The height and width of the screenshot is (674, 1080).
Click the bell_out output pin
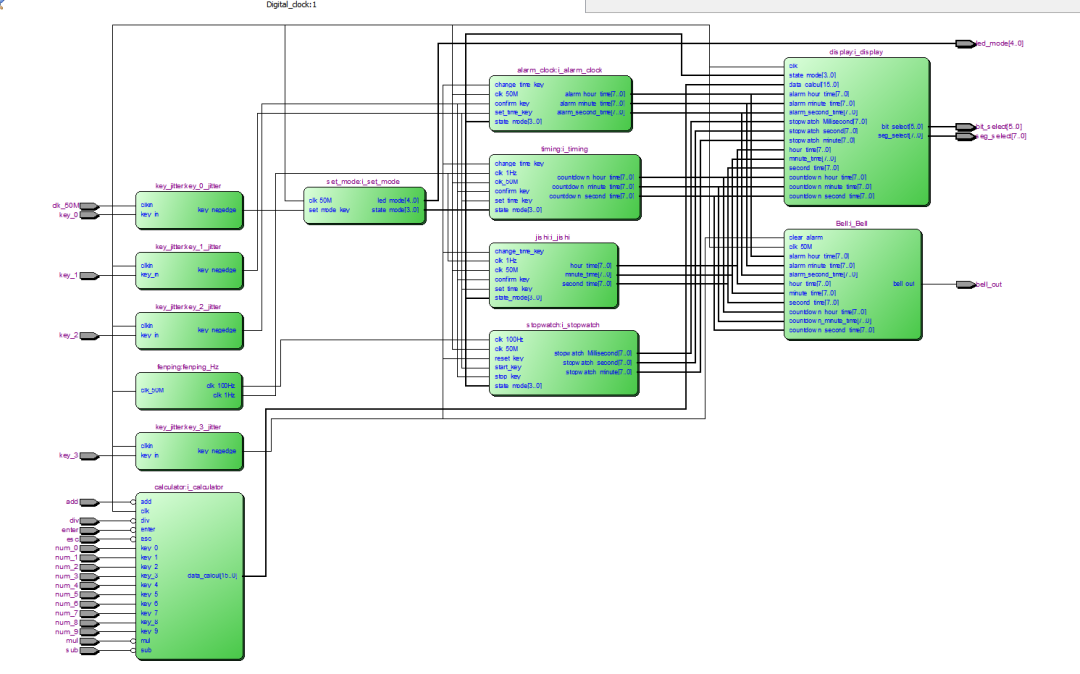coord(964,285)
